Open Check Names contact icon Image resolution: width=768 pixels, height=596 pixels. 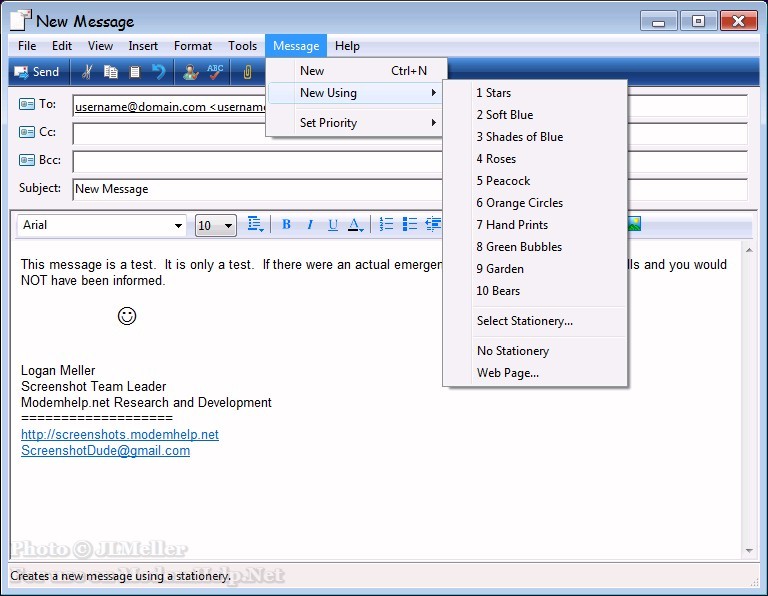coord(190,72)
